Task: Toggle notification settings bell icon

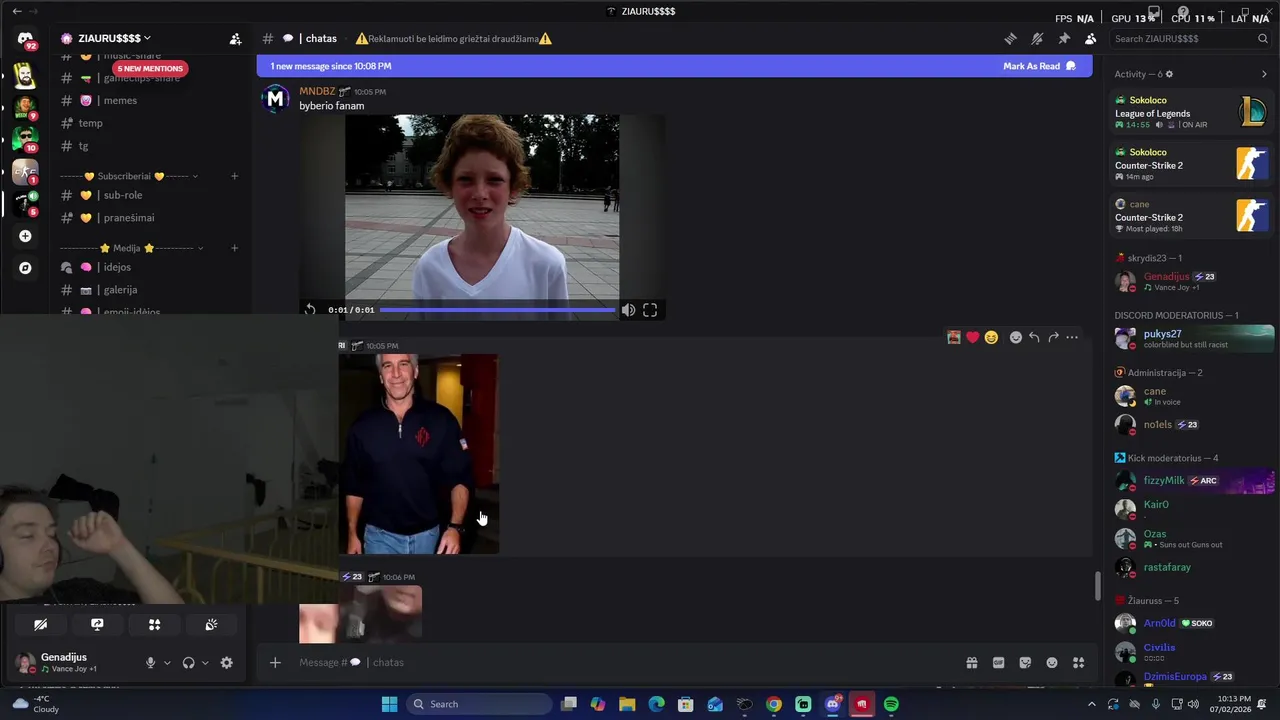Action: click(x=1037, y=39)
